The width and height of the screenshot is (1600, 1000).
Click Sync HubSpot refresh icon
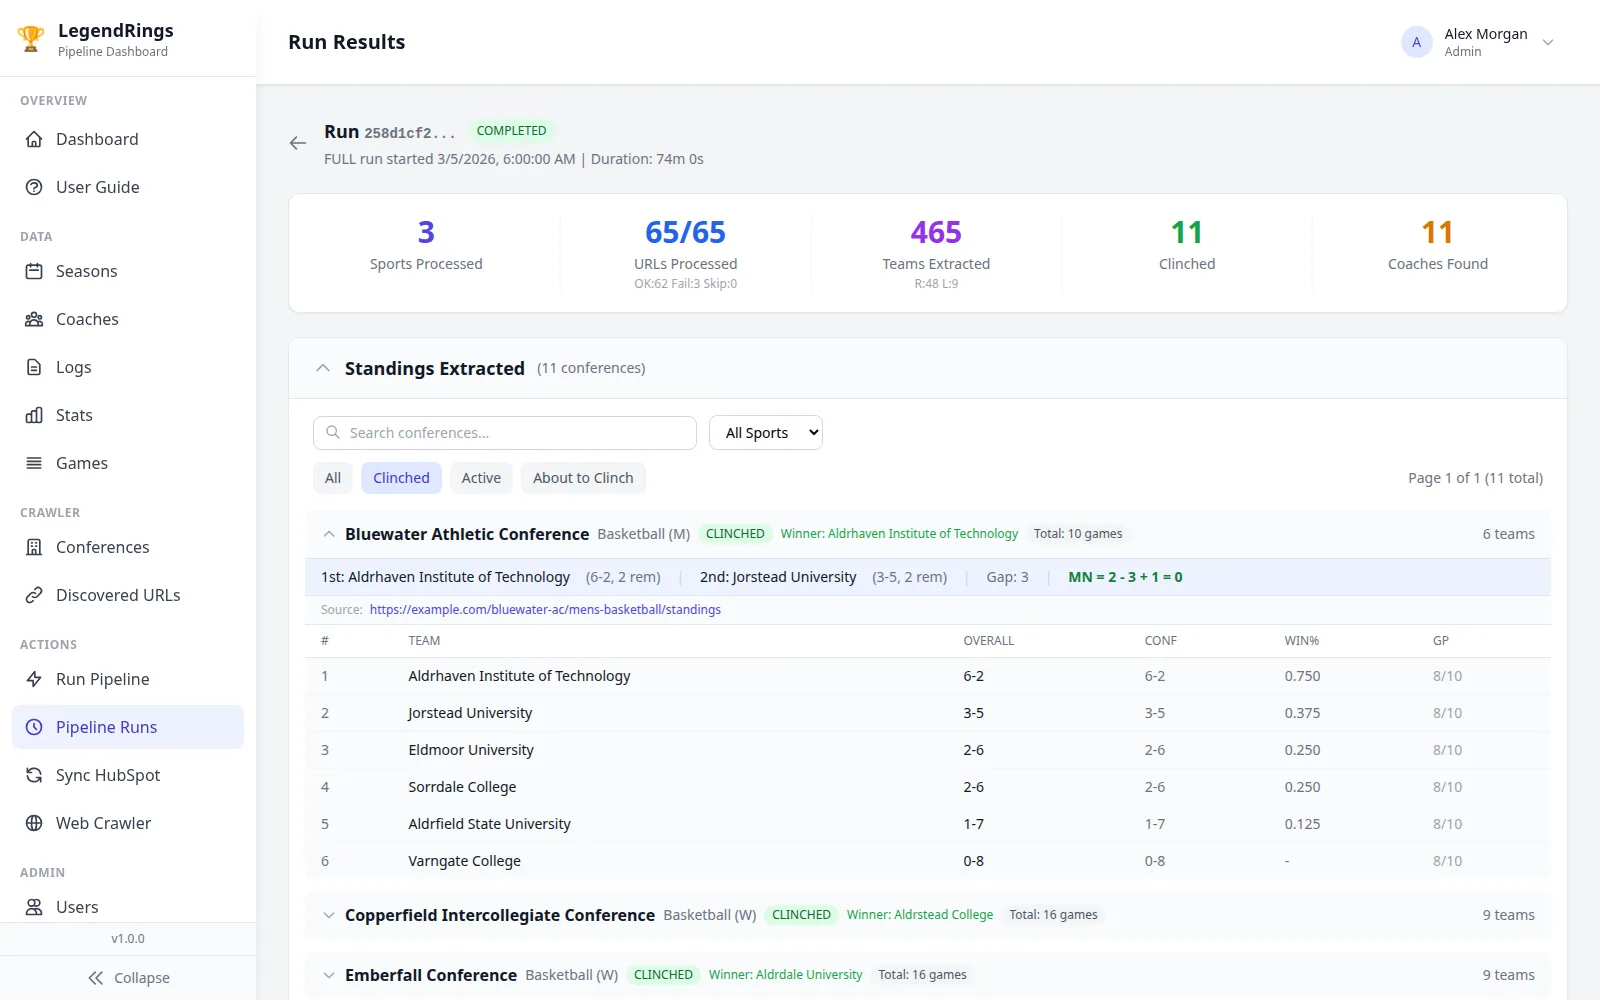tap(34, 775)
